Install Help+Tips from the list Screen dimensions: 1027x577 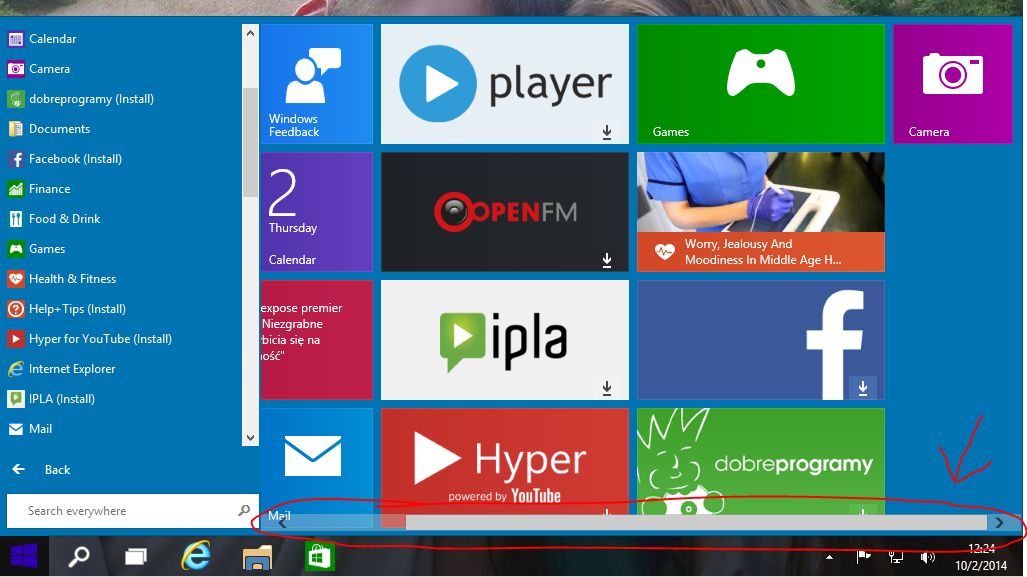pyautogui.click(x=67, y=309)
